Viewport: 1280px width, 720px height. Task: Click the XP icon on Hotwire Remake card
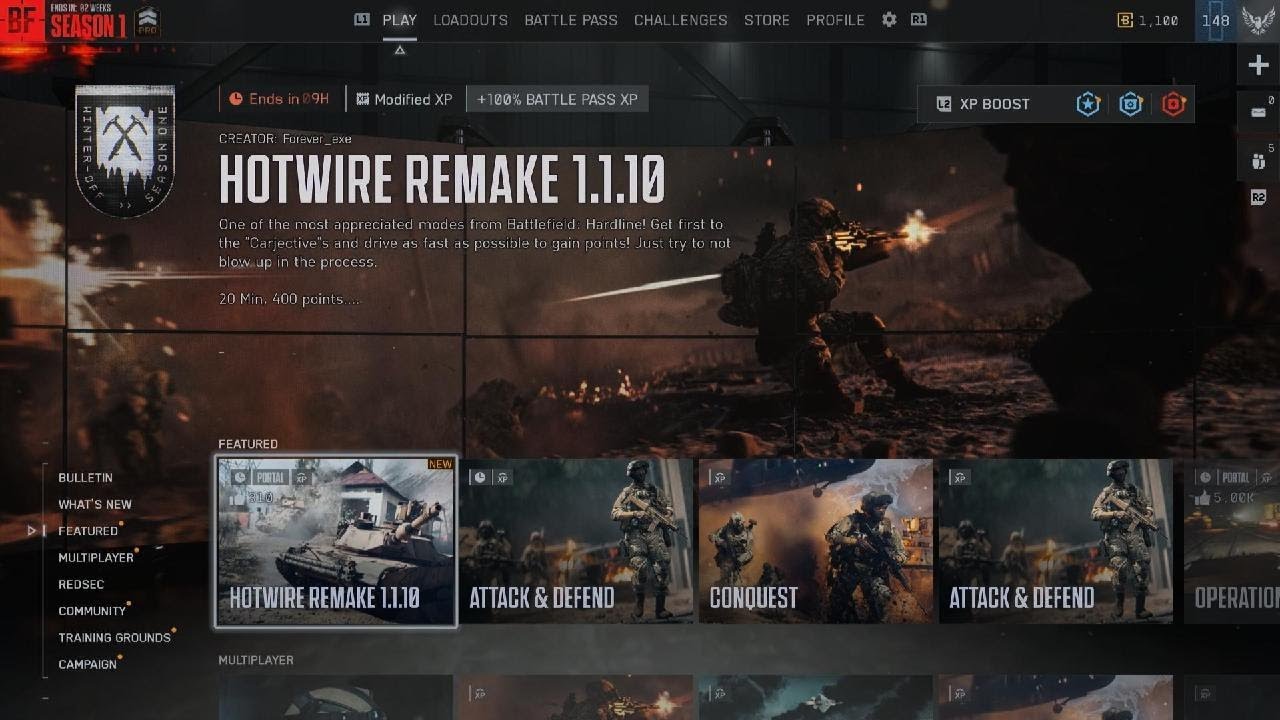click(301, 478)
